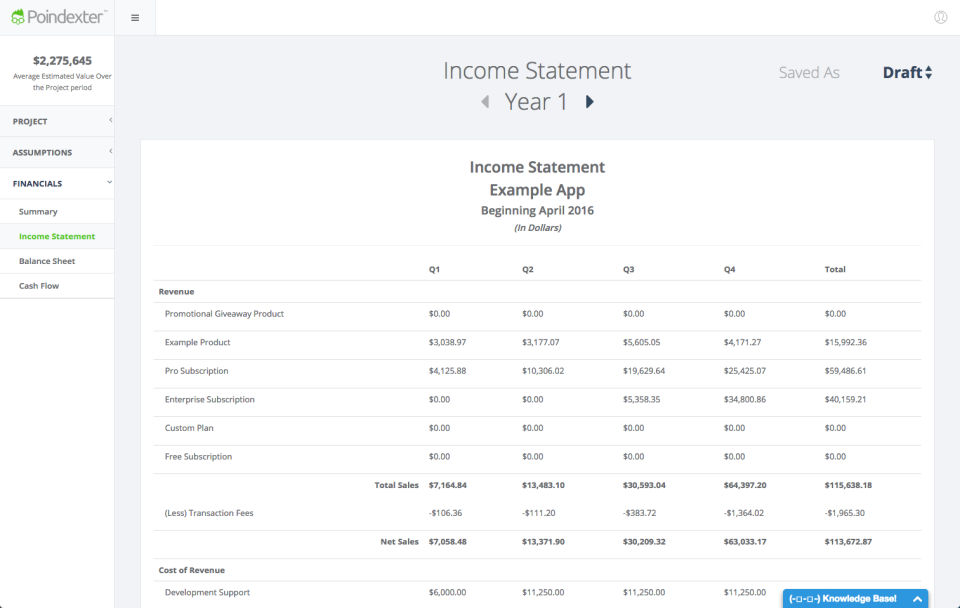960x608 pixels.
Task: Select Enterprise Subscription row label
Action: tap(209, 399)
